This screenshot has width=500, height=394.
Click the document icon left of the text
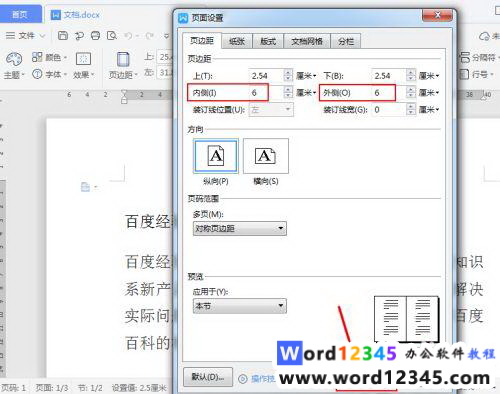[x=85, y=187]
